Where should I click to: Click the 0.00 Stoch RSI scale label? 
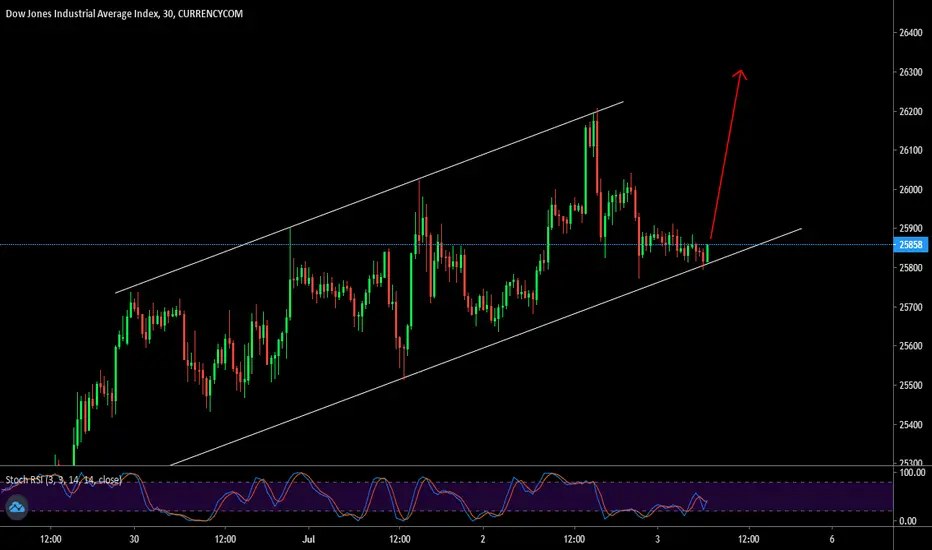coord(908,521)
